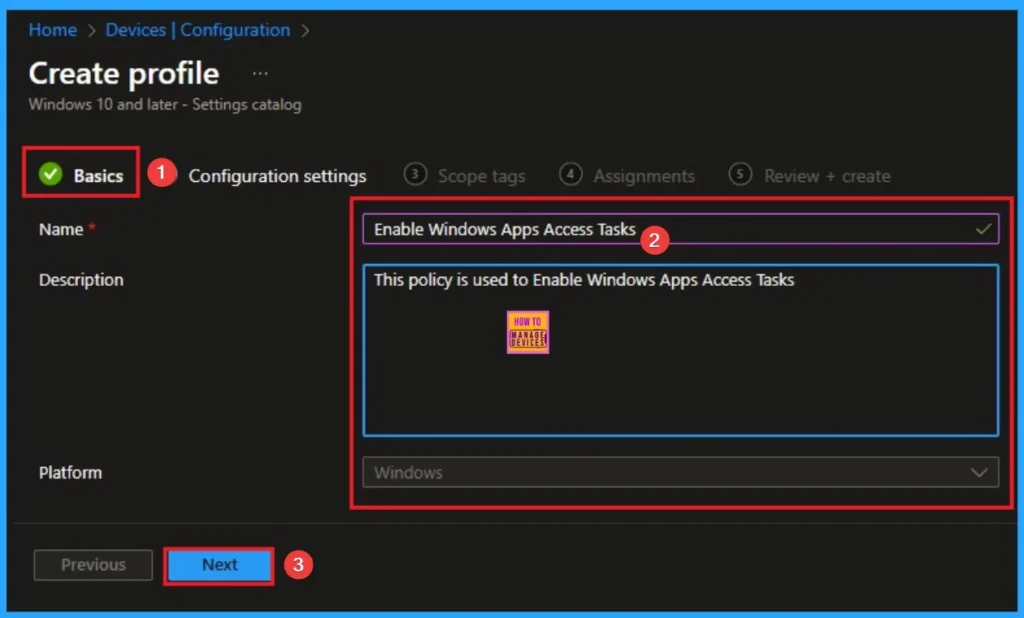The image size is (1024, 618).
Task: Expand the Platform dropdown chevron arrow
Action: (979, 473)
